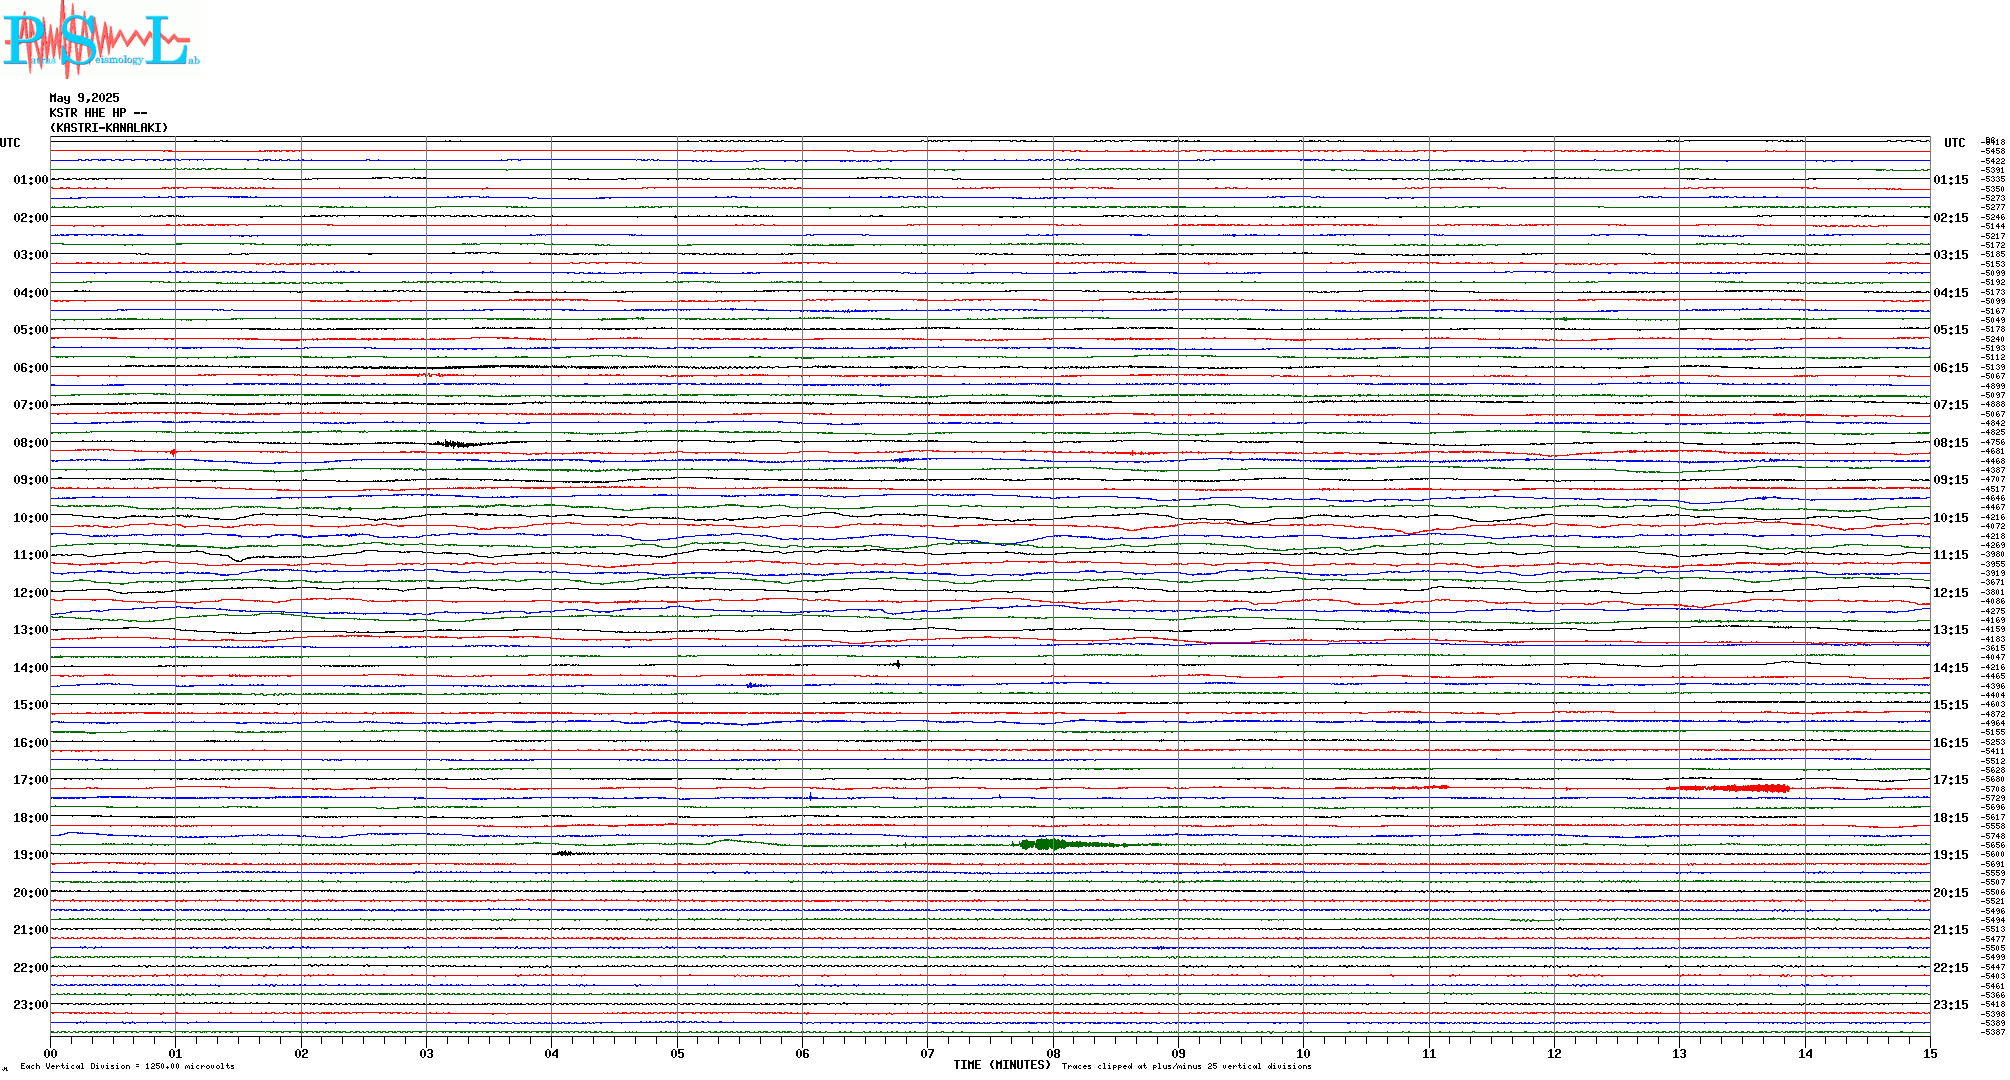Click the 19:00 hour label on left axis
Screen dimensions: 2010x1080
[x=30, y=855]
